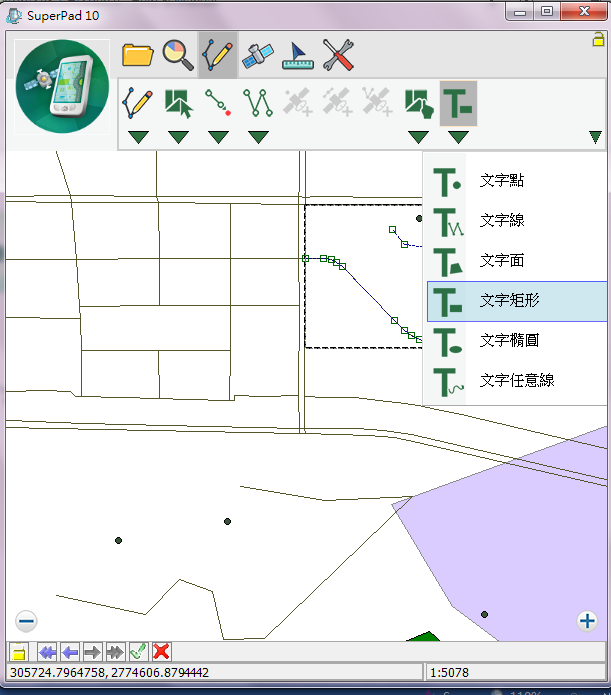The width and height of the screenshot is (611, 695).
Task: Expand dropdown under selection arrow tool
Action: (178, 137)
